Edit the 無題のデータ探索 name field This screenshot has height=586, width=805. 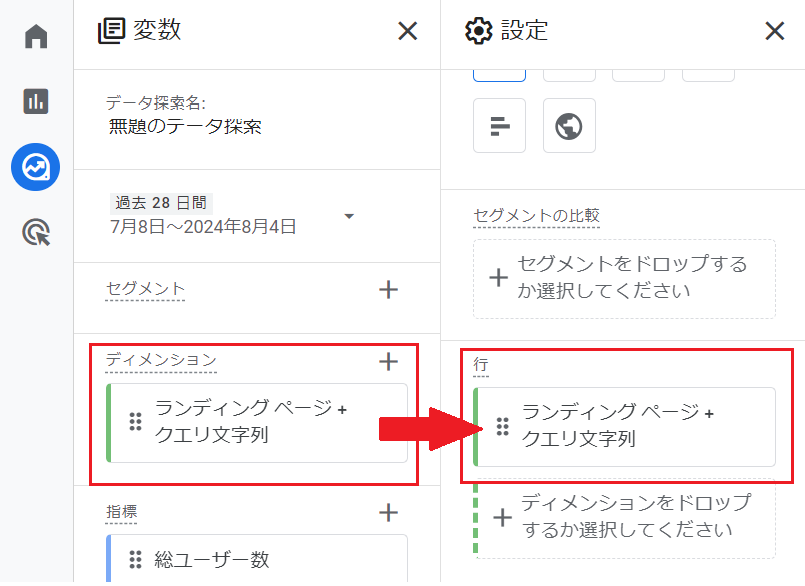185,126
